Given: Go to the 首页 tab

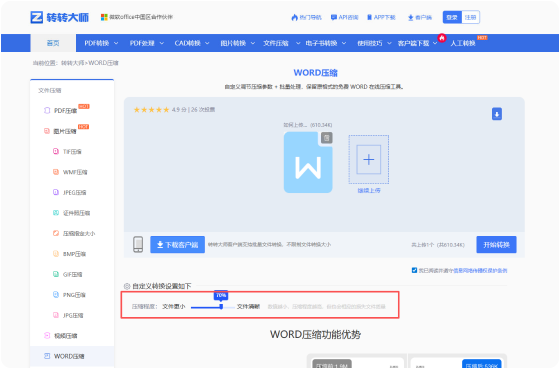Looking at the screenshot, I should coord(53,43).
